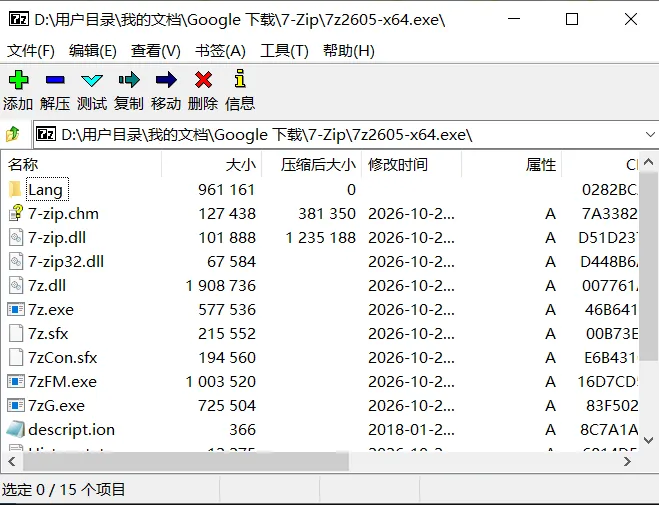
Task: Click the 7-zip32.dll file icon
Action: click(x=16, y=261)
